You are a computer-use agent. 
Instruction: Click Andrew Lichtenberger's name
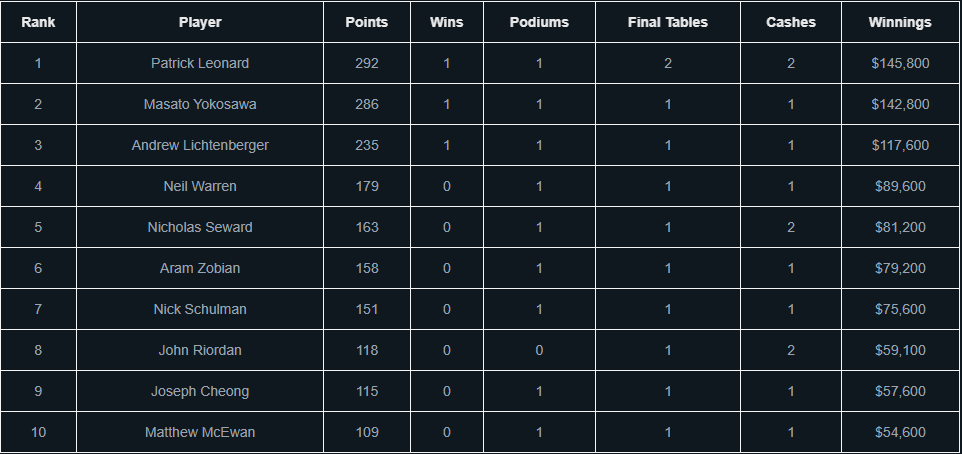click(x=200, y=145)
